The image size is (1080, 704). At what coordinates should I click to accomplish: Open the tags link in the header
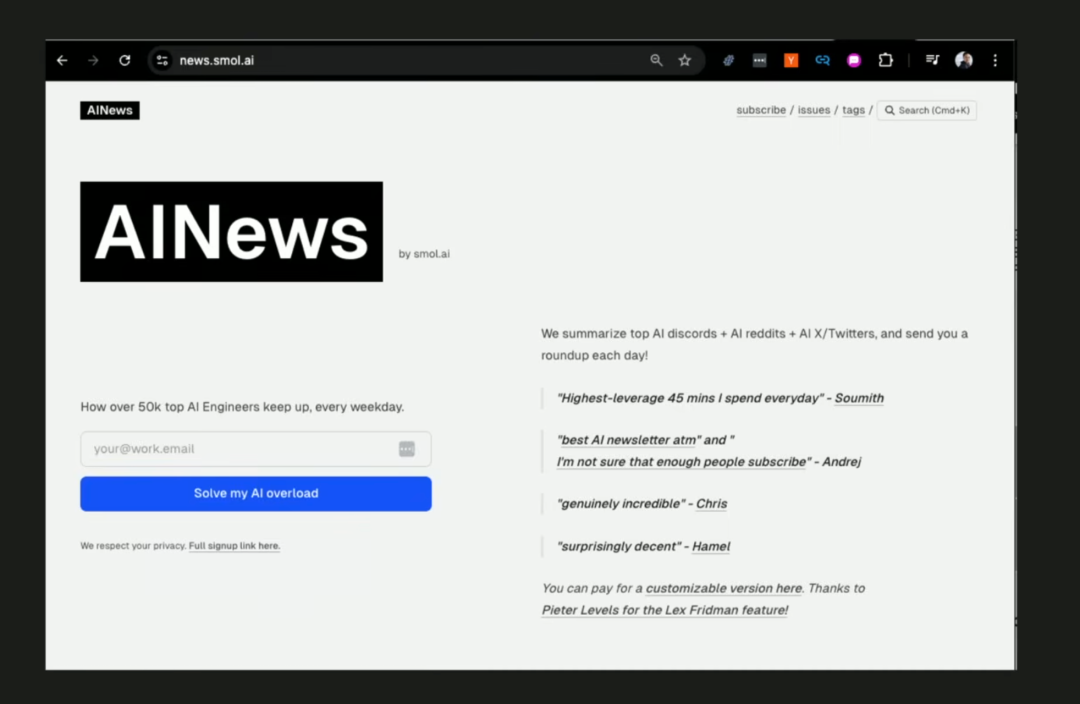pyautogui.click(x=853, y=110)
